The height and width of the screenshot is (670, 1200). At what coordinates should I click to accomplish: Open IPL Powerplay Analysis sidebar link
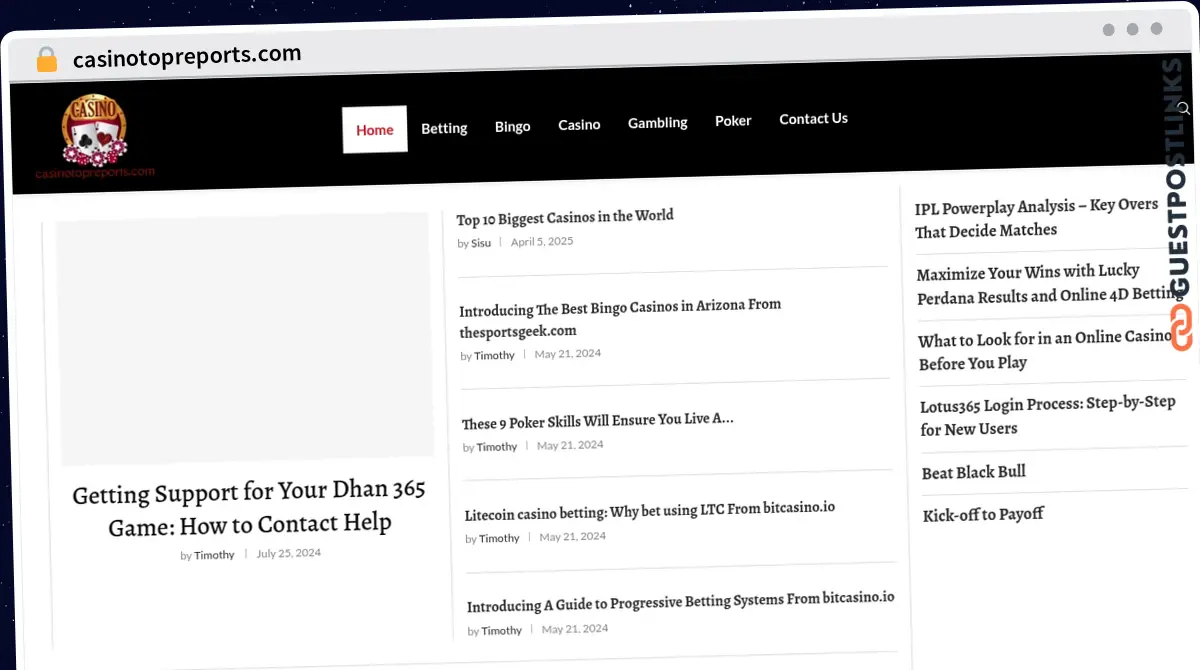1036,218
